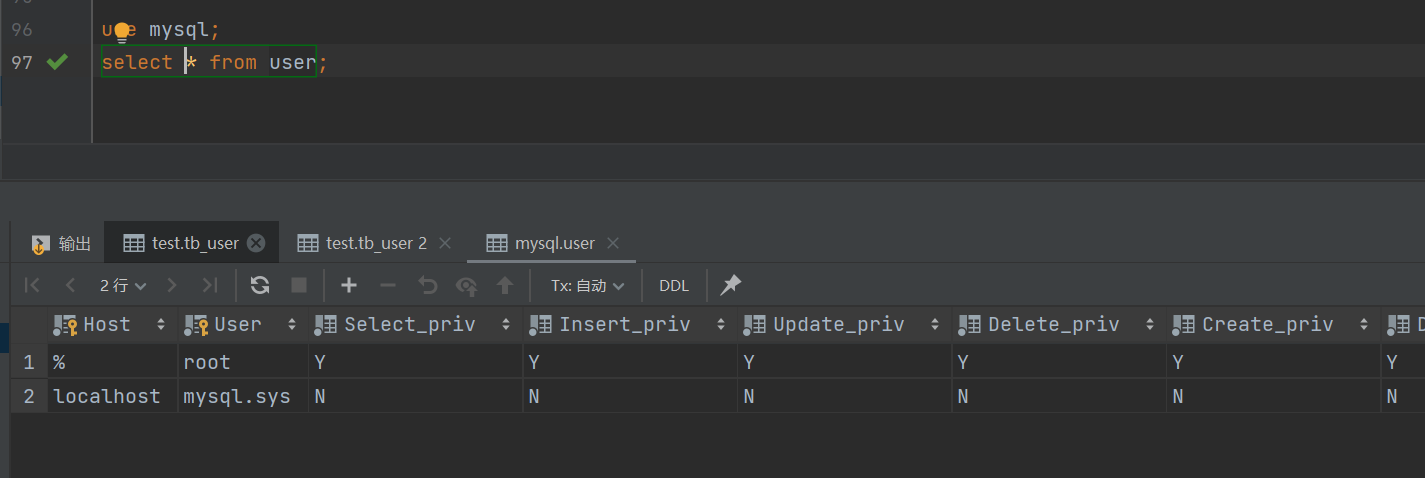Click sort arrows on Host column
Viewport: 1425px width, 478px height.
(161, 324)
